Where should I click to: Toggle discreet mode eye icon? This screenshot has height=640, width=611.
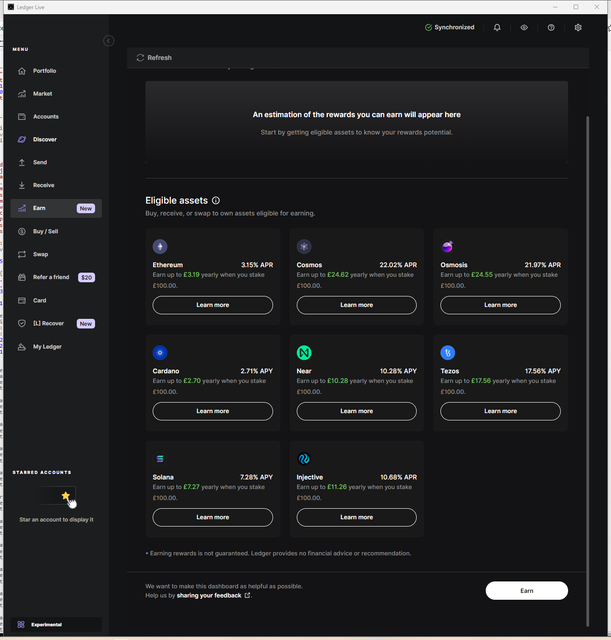coord(524,27)
